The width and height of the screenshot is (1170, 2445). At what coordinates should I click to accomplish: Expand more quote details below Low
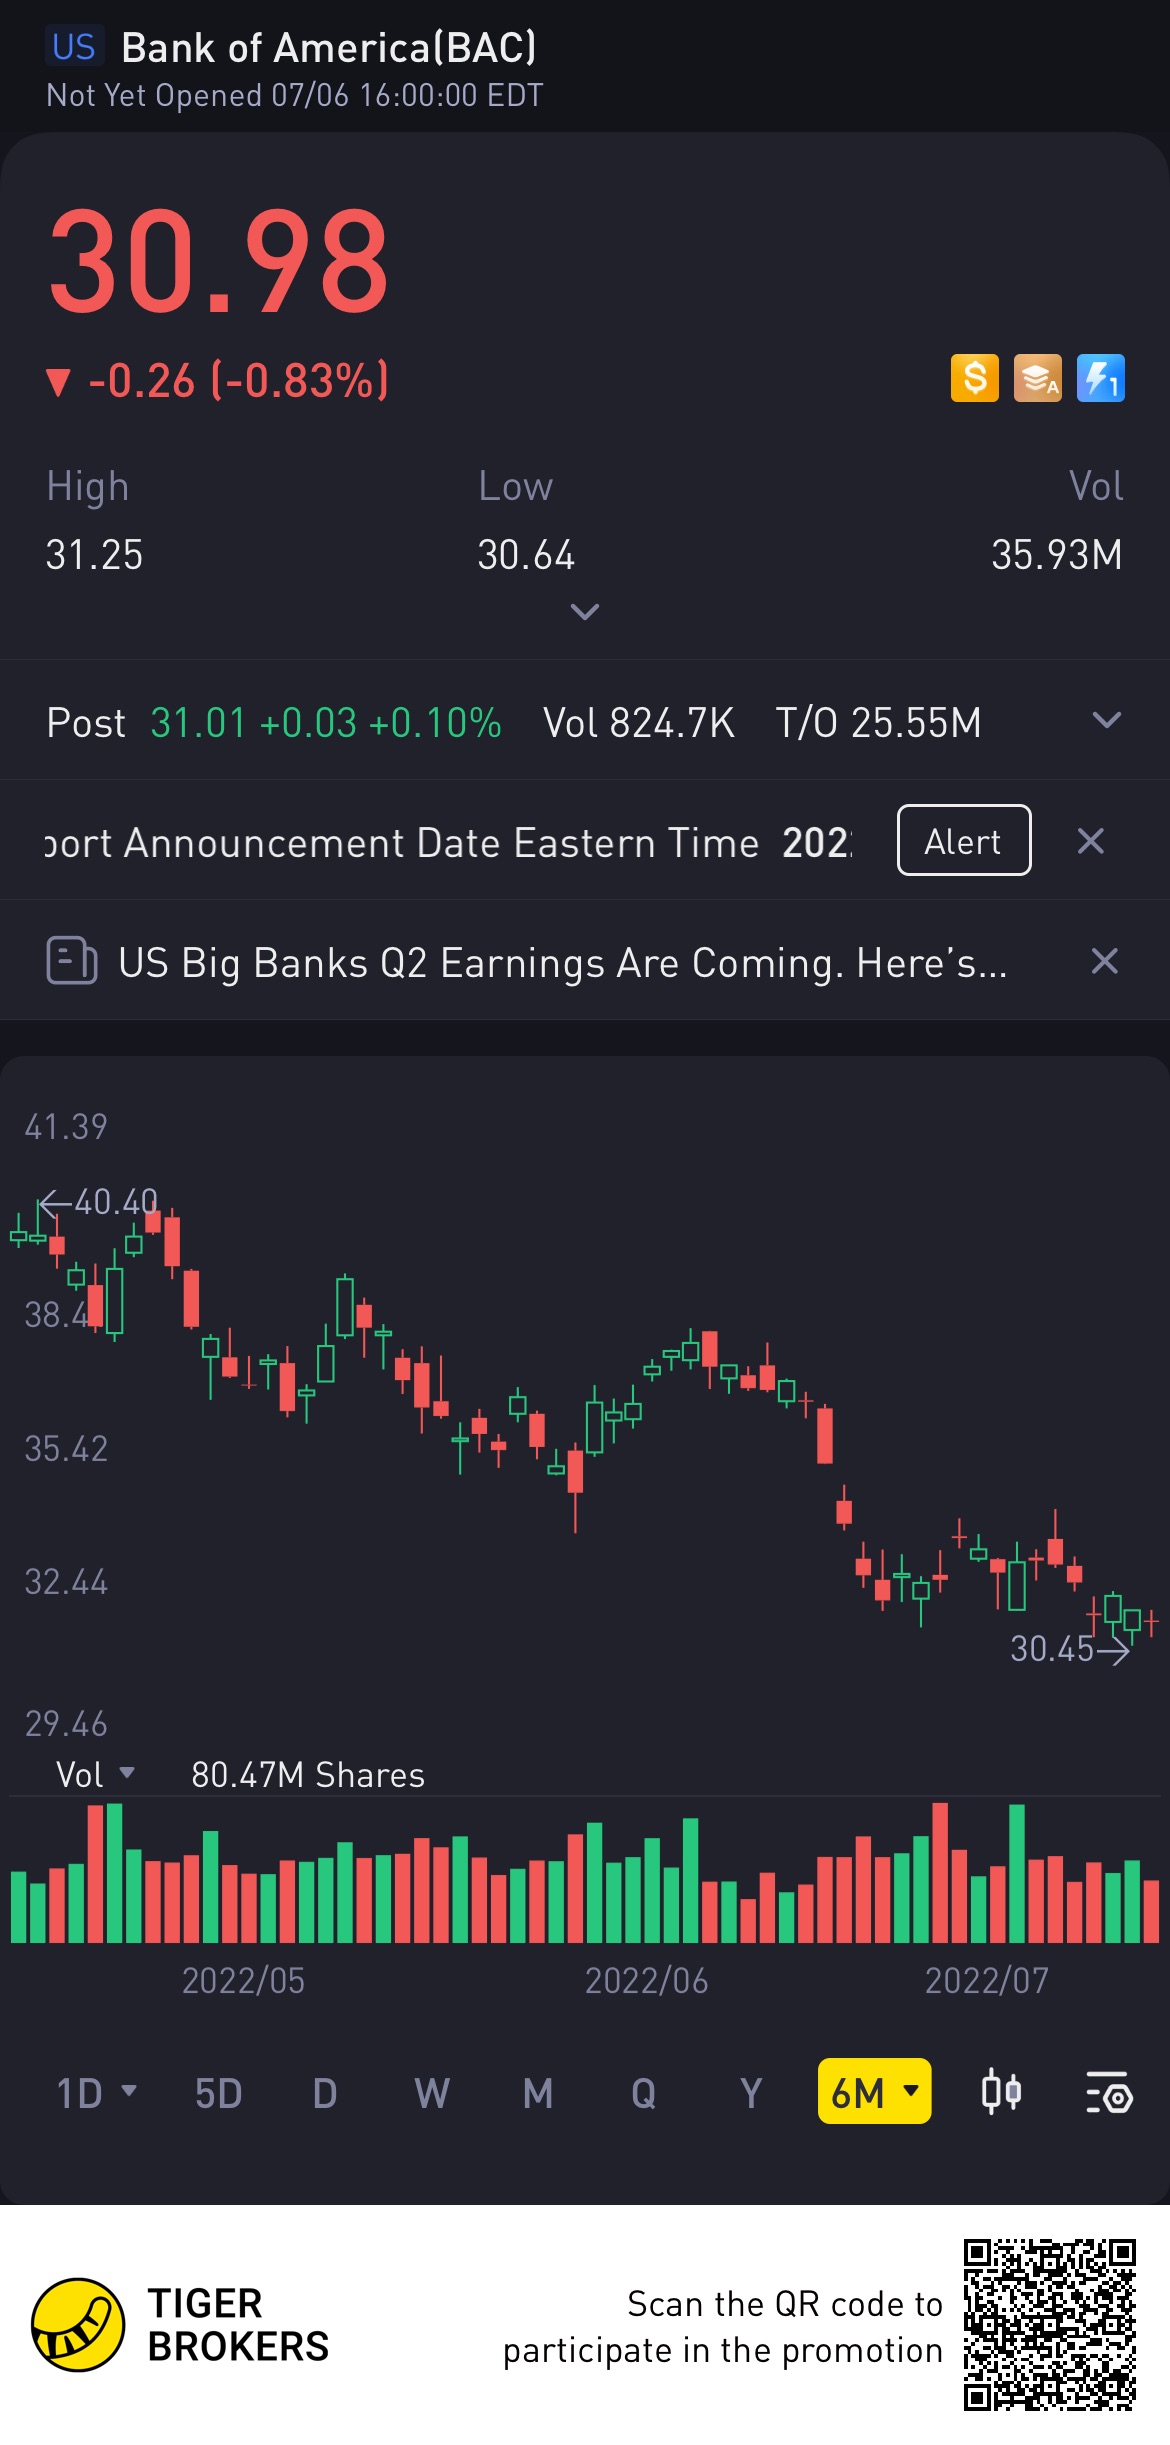coord(584,611)
